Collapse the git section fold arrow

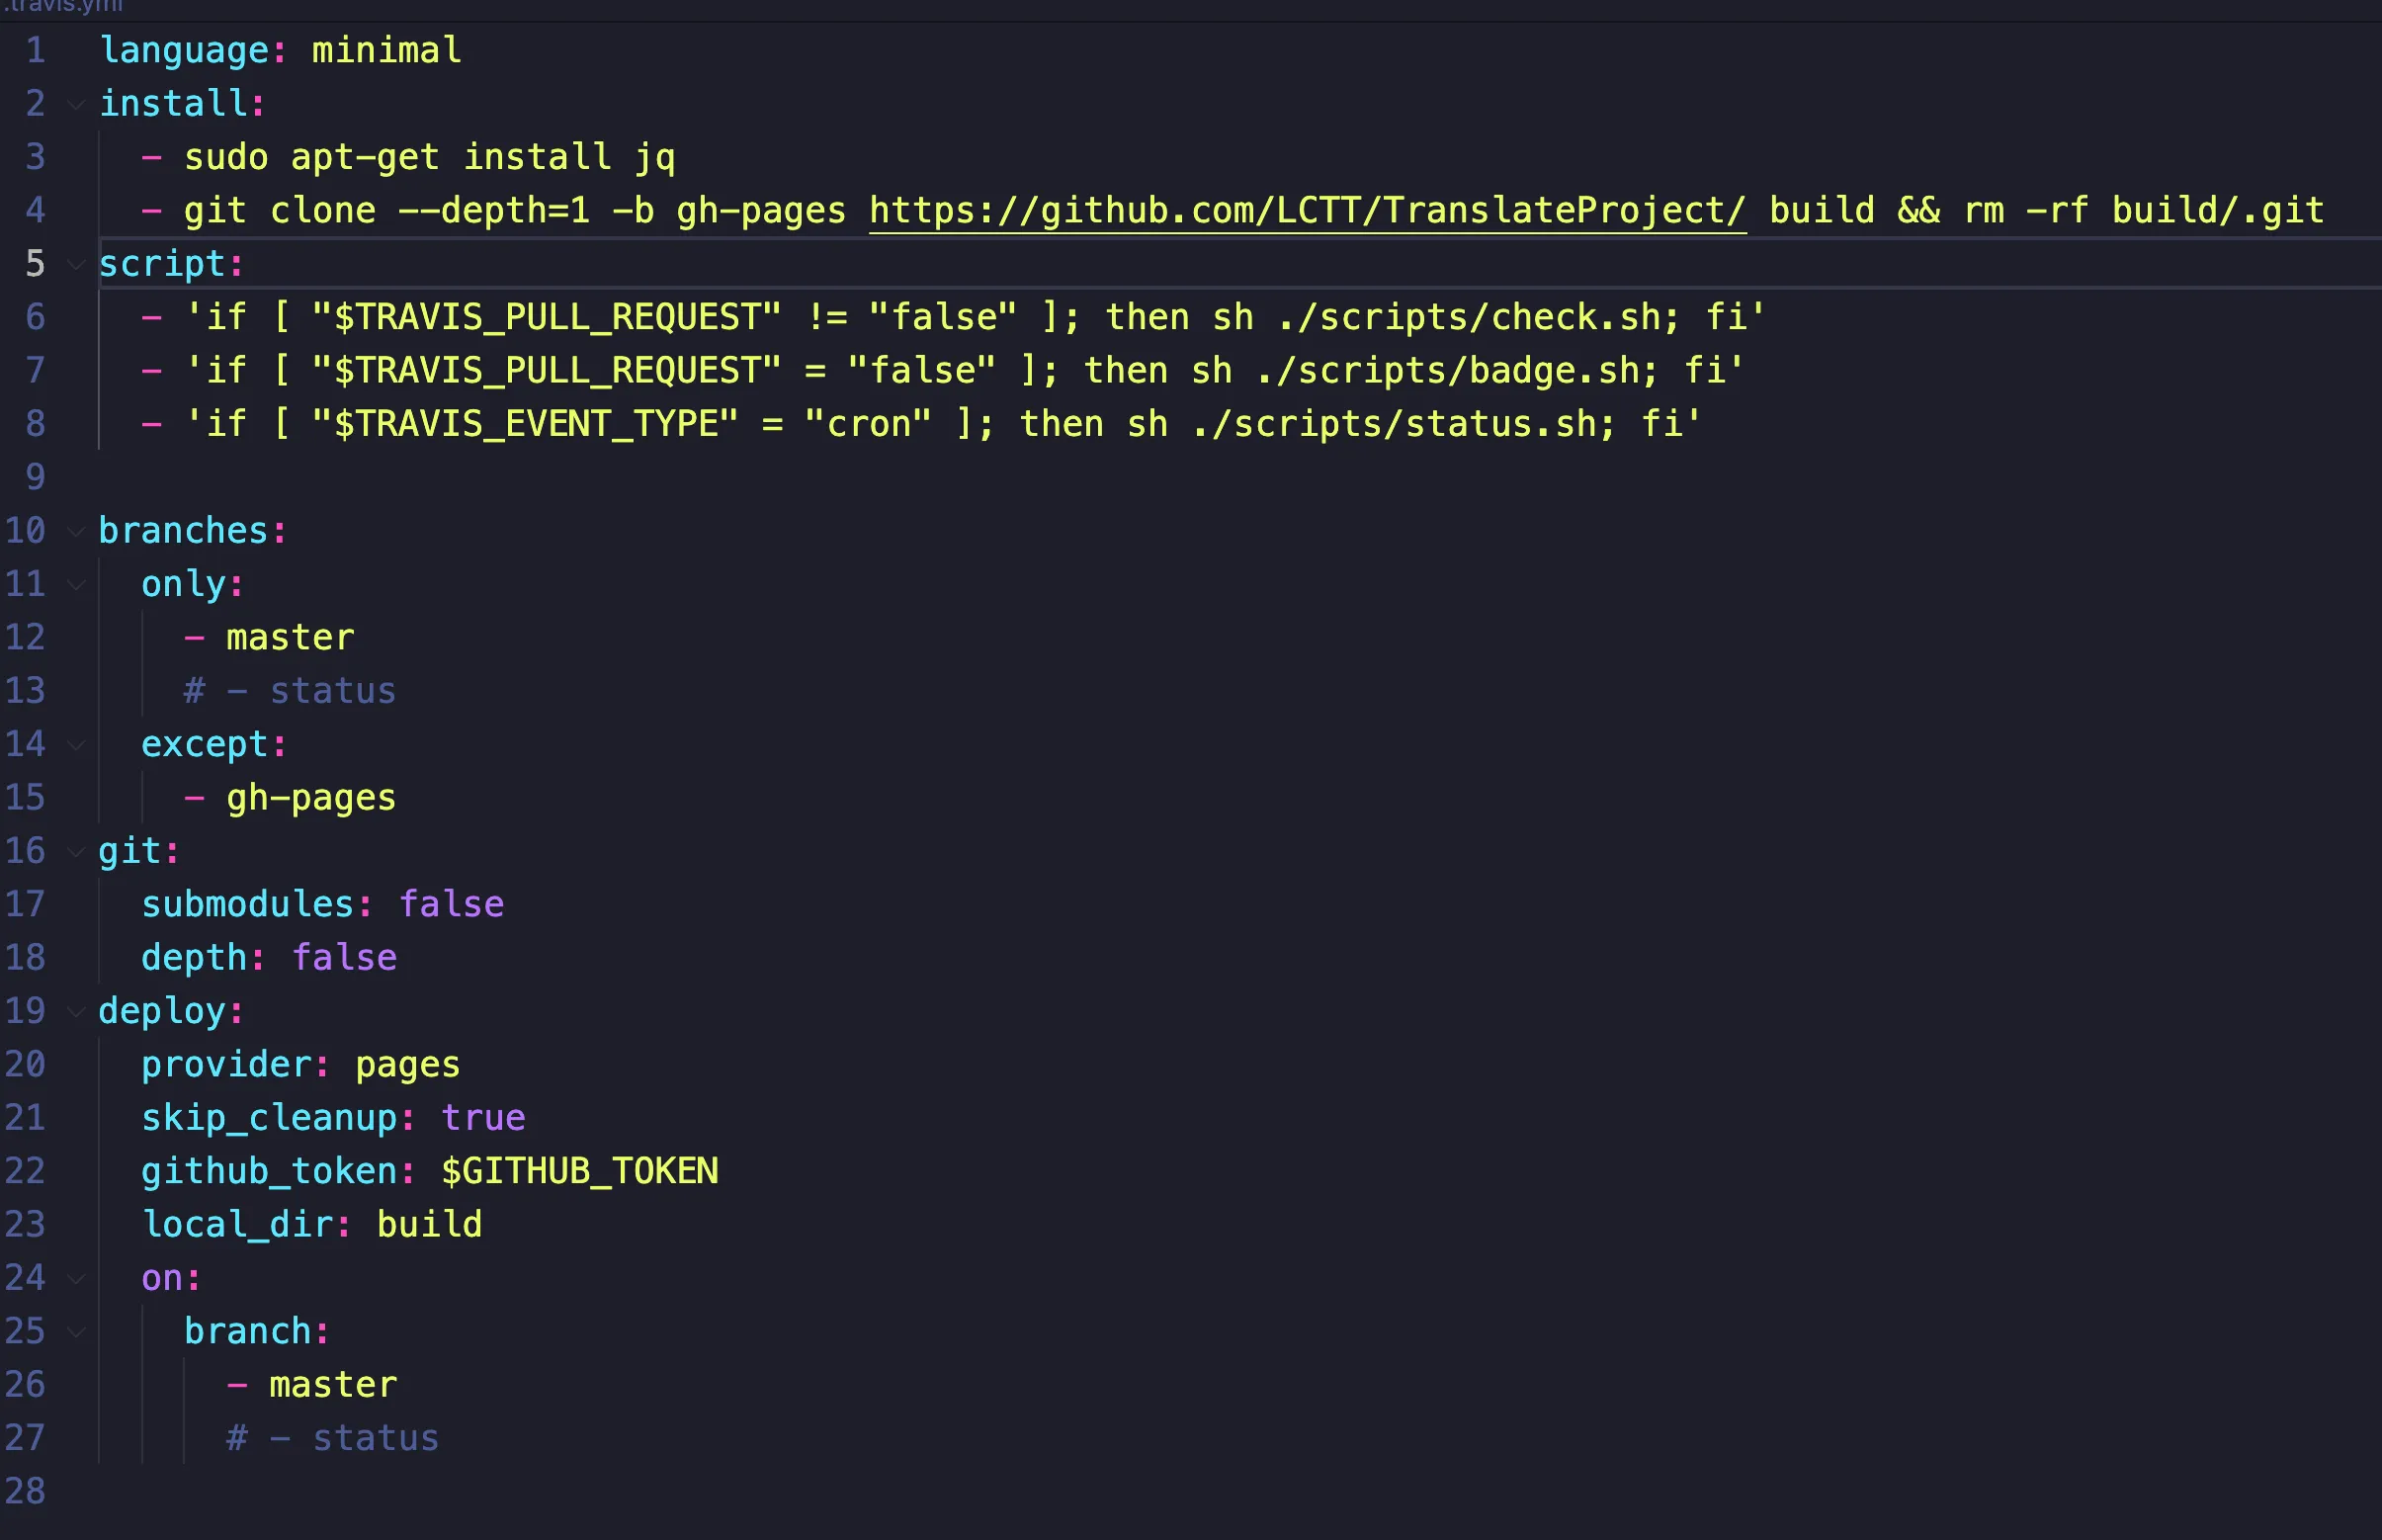[x=76, y=851]
